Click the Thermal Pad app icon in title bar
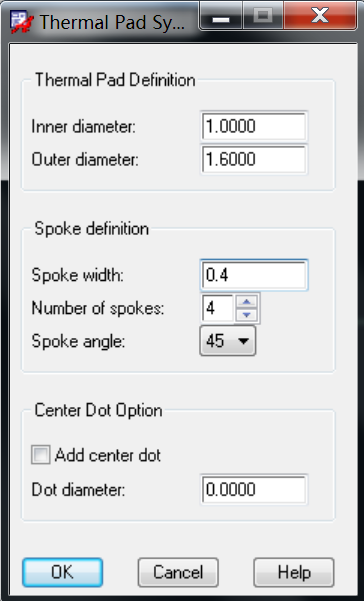Screen dimensions: 364x601 pyautogui.click(x=22, y=21)
